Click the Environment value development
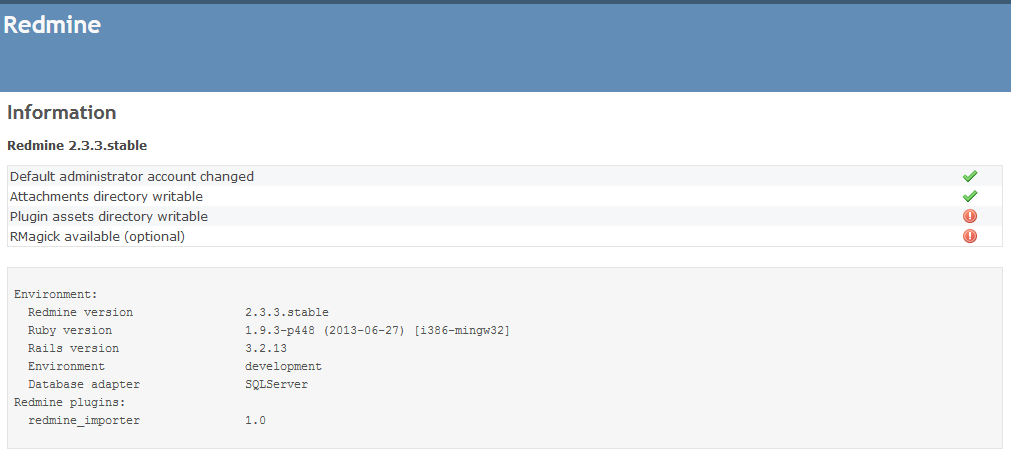The width and height of the screenshot is (1011, 471). pos(283,366)
